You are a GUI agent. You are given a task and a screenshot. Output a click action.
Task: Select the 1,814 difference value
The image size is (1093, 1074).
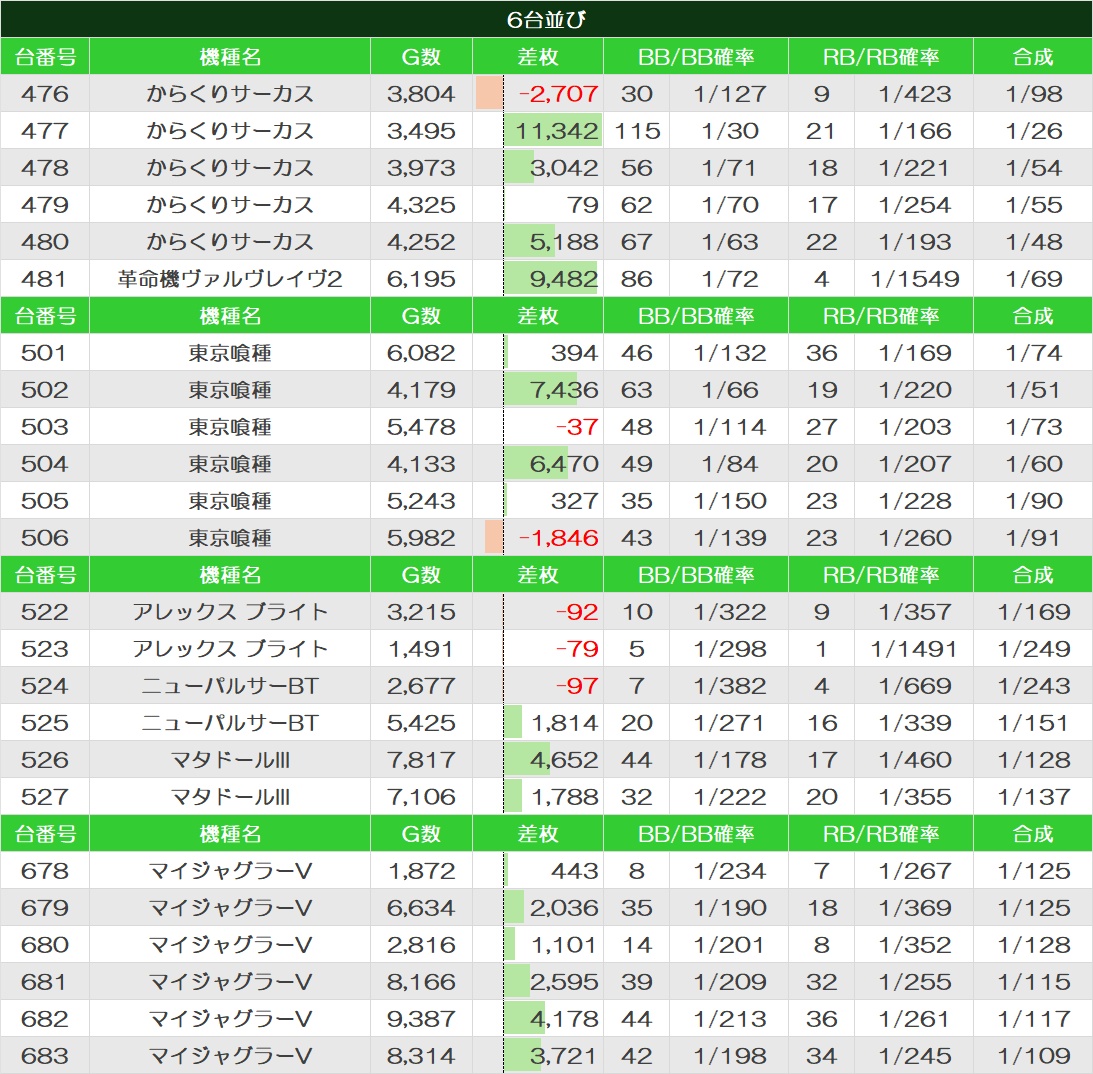click(x=564, y=723)
